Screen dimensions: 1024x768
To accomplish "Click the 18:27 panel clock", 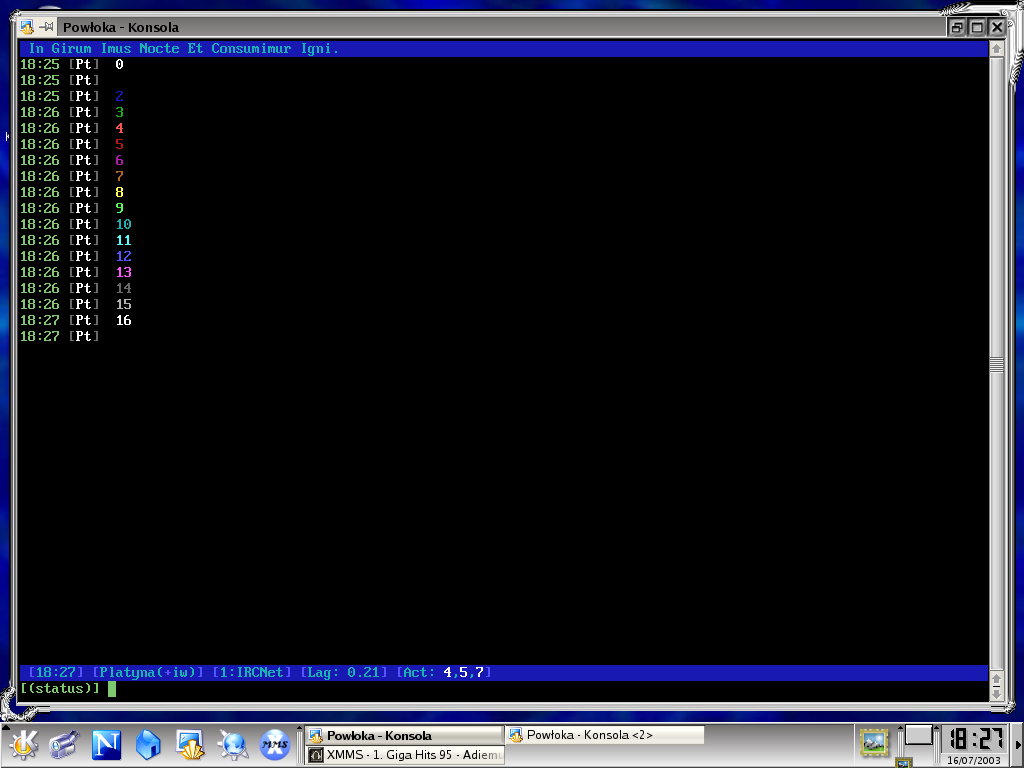I will tap(974, 739).
